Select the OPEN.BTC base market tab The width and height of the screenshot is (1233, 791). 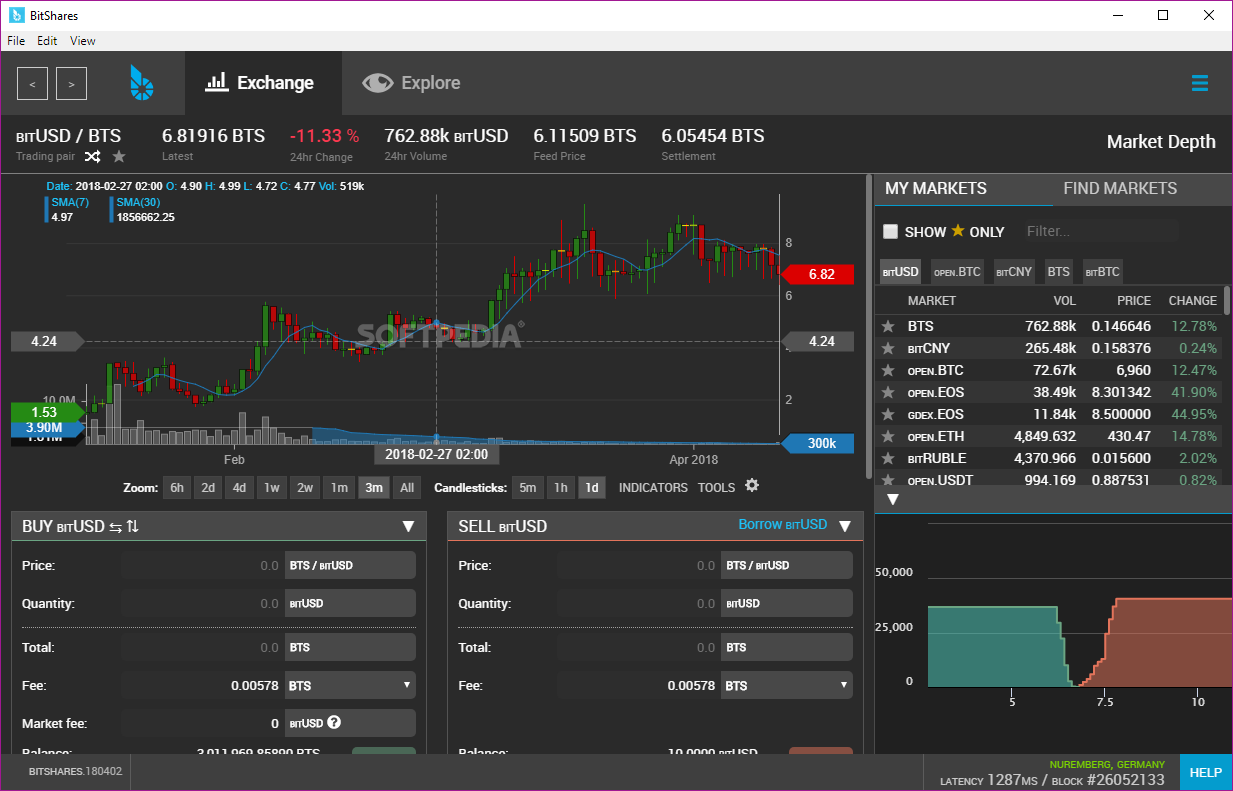point(957,271)
